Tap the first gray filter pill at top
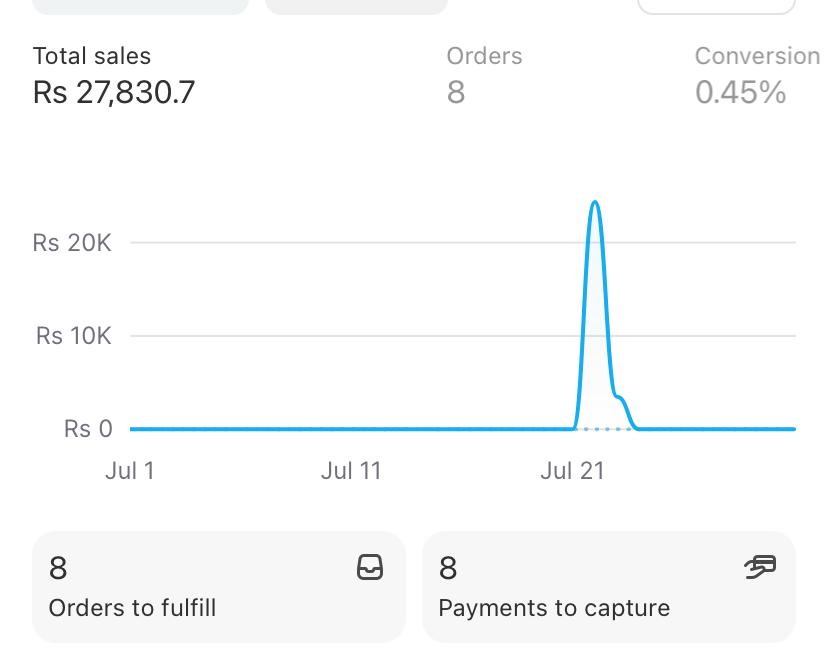Image resolution: width=828 pixels, height=657 pixels. point(140,5)
